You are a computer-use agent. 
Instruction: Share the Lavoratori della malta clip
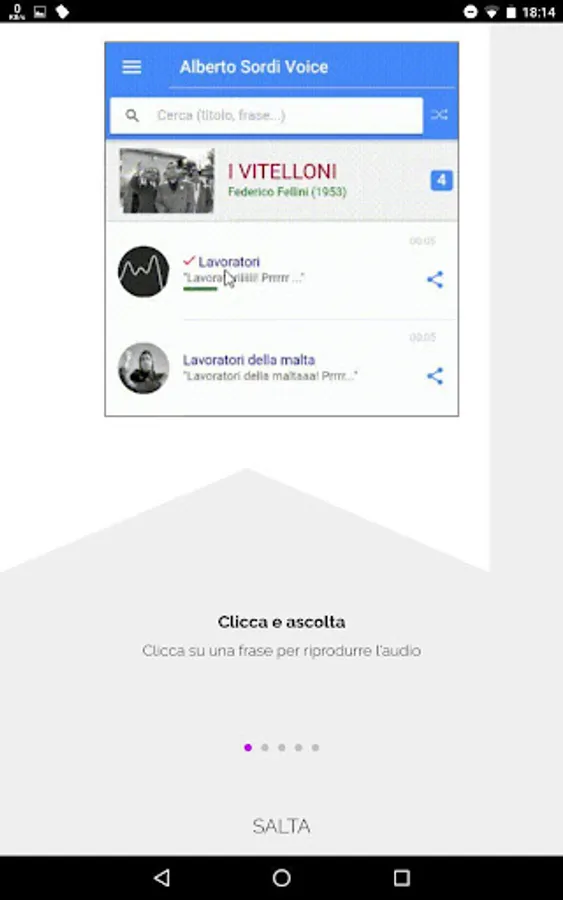pyautogui.click(x=435, y=376)
